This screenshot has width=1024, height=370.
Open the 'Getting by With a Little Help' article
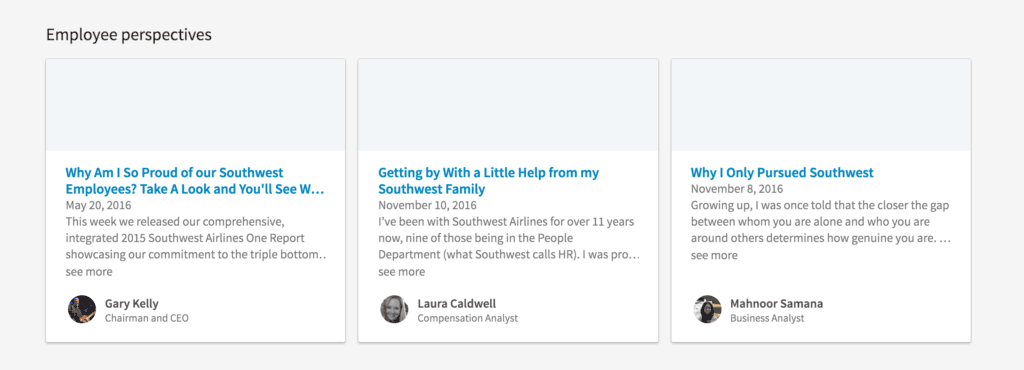pos(488,181)
